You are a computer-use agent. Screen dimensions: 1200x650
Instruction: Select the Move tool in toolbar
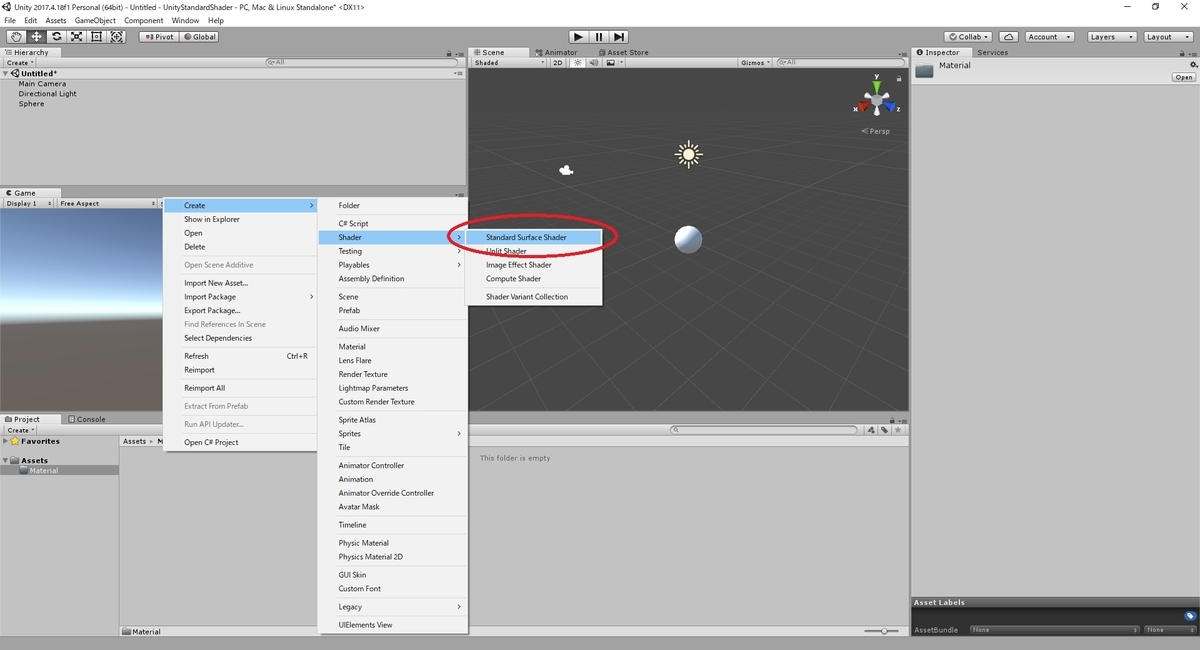36,37
